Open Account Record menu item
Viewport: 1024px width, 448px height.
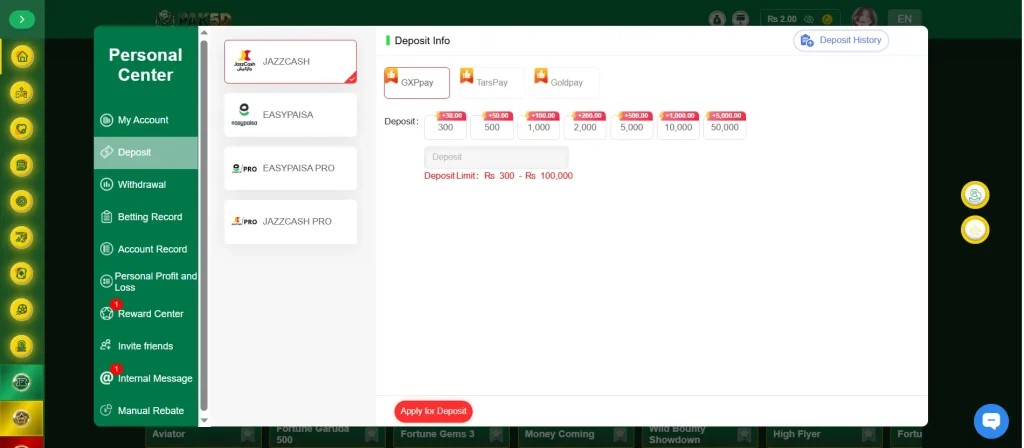pos(146,249)
